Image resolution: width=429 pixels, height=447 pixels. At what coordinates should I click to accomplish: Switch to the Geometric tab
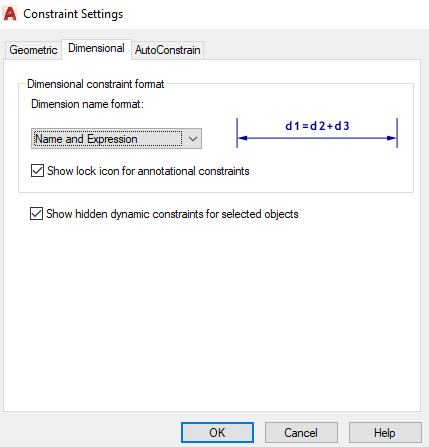[x=33, y=50]
